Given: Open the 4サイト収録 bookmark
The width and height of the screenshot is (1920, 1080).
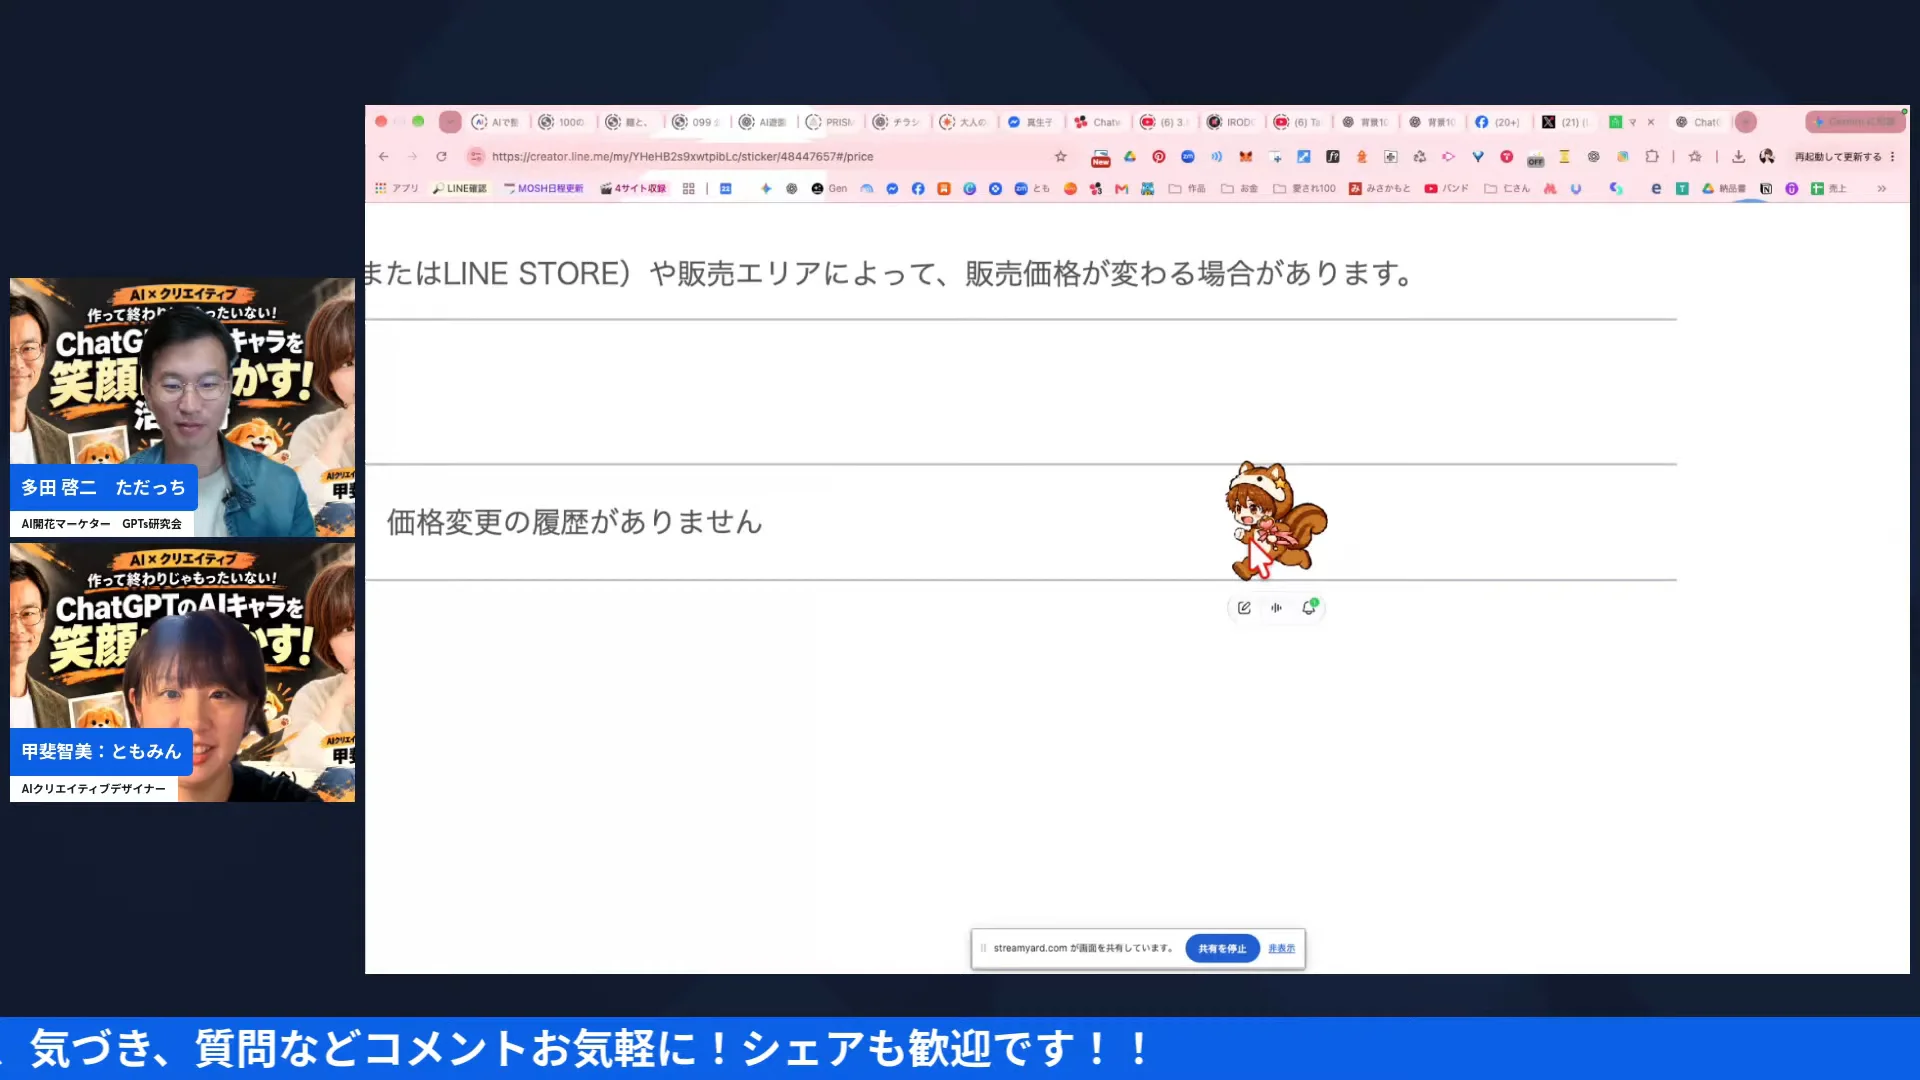Looking at the screenshot, I should 633,188.
